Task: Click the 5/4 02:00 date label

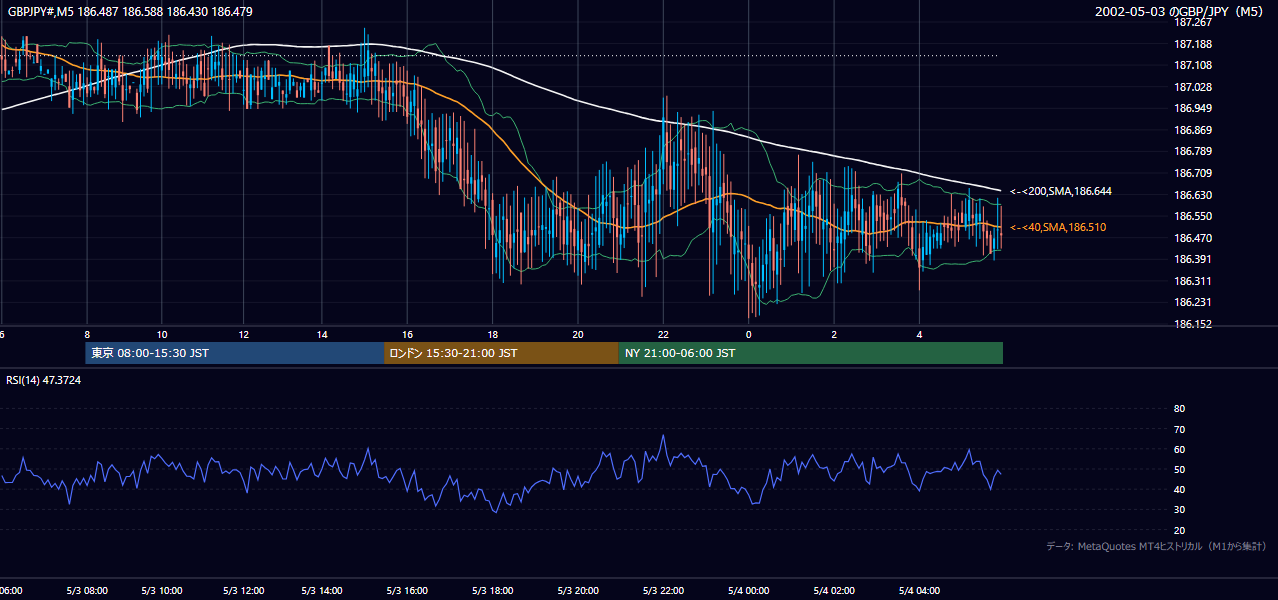Action: [833, 590]
